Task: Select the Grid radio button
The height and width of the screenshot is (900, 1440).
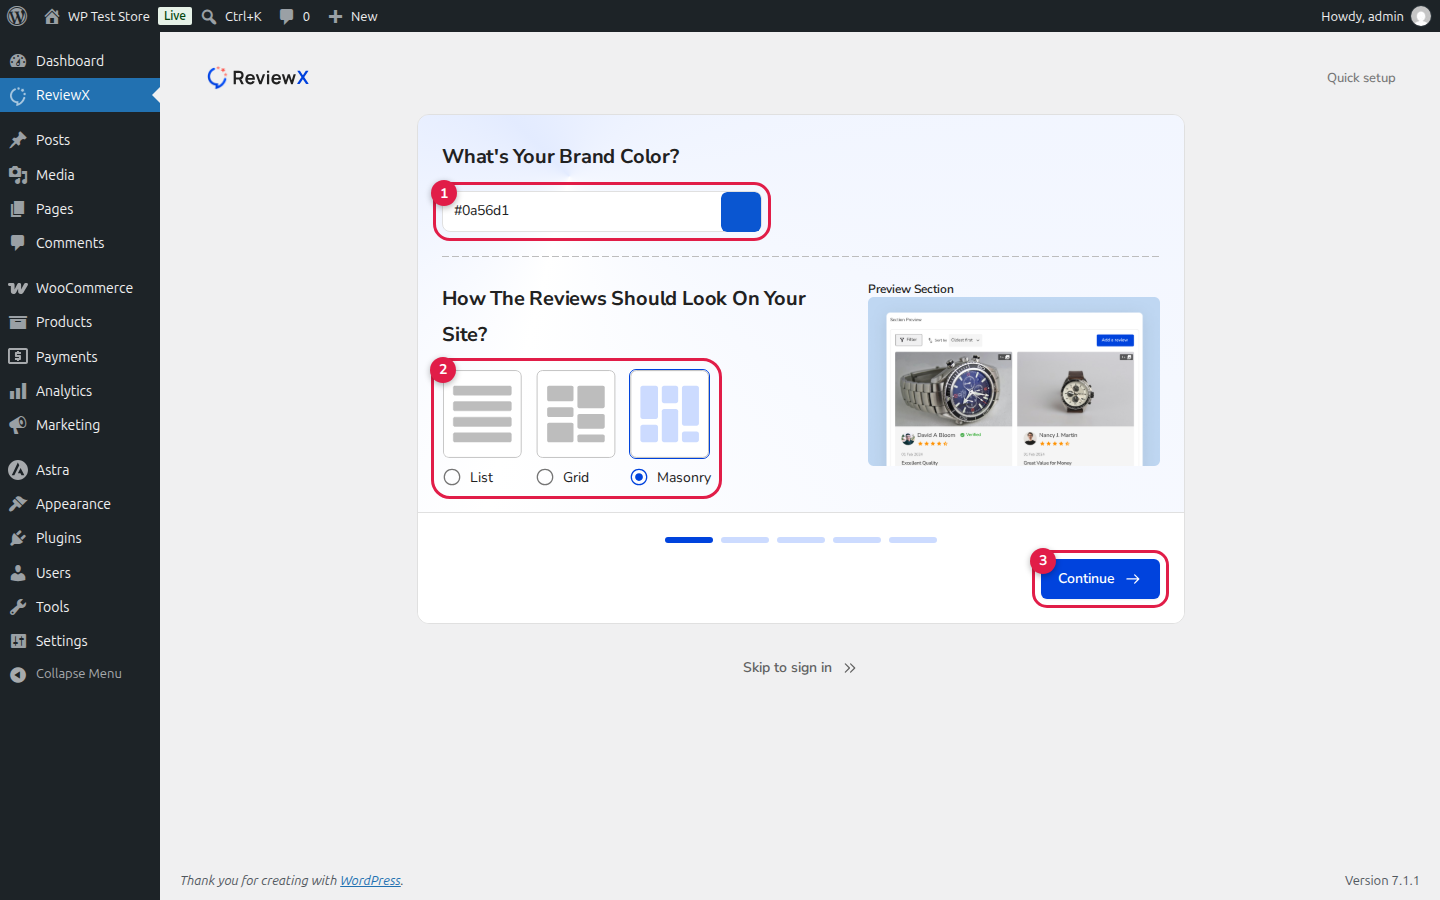Action: pyautogui.click(x=545, y=477)
